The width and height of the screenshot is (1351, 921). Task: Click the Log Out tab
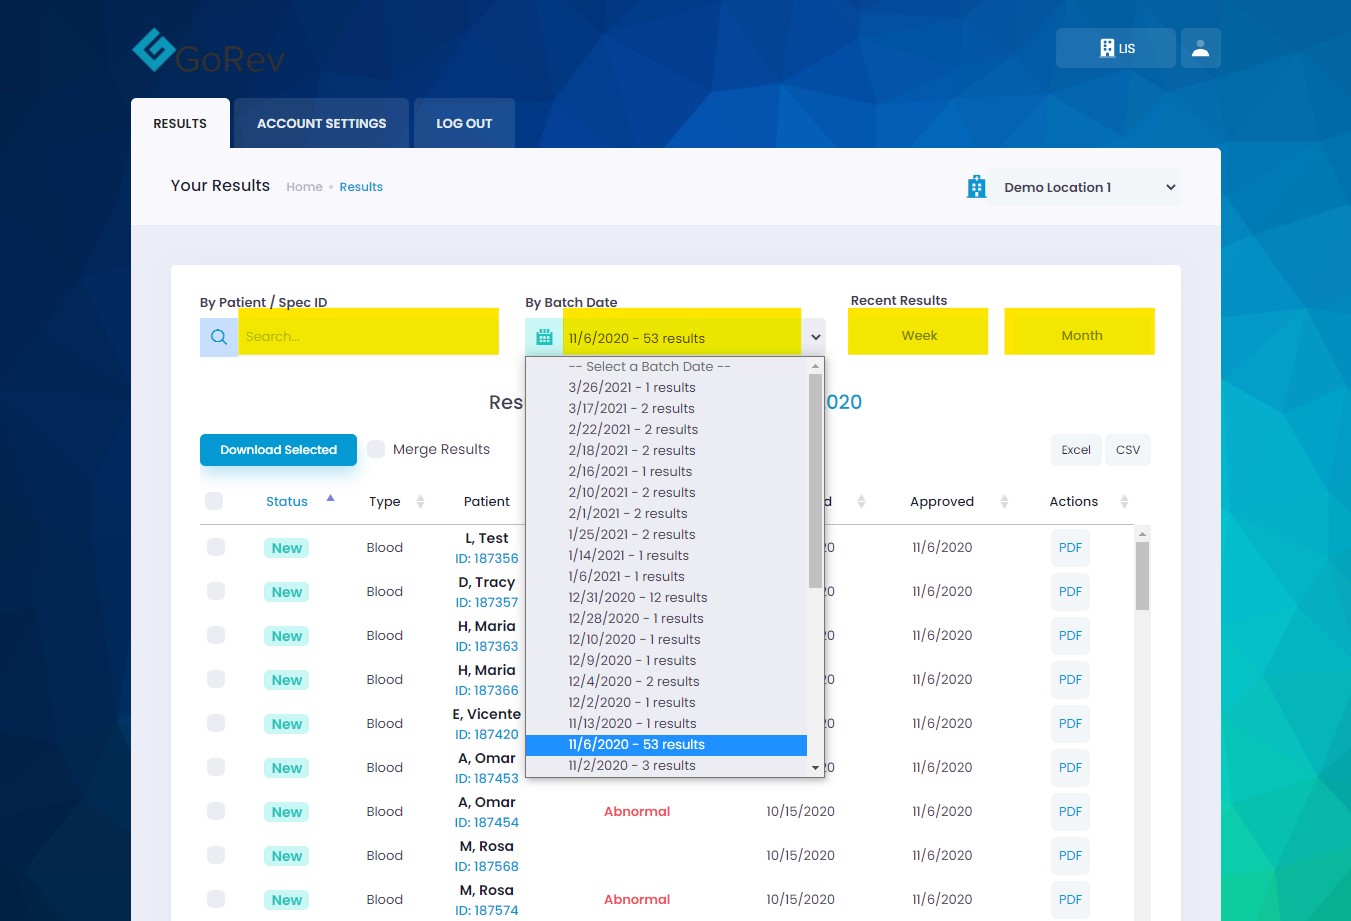(464, 124)
